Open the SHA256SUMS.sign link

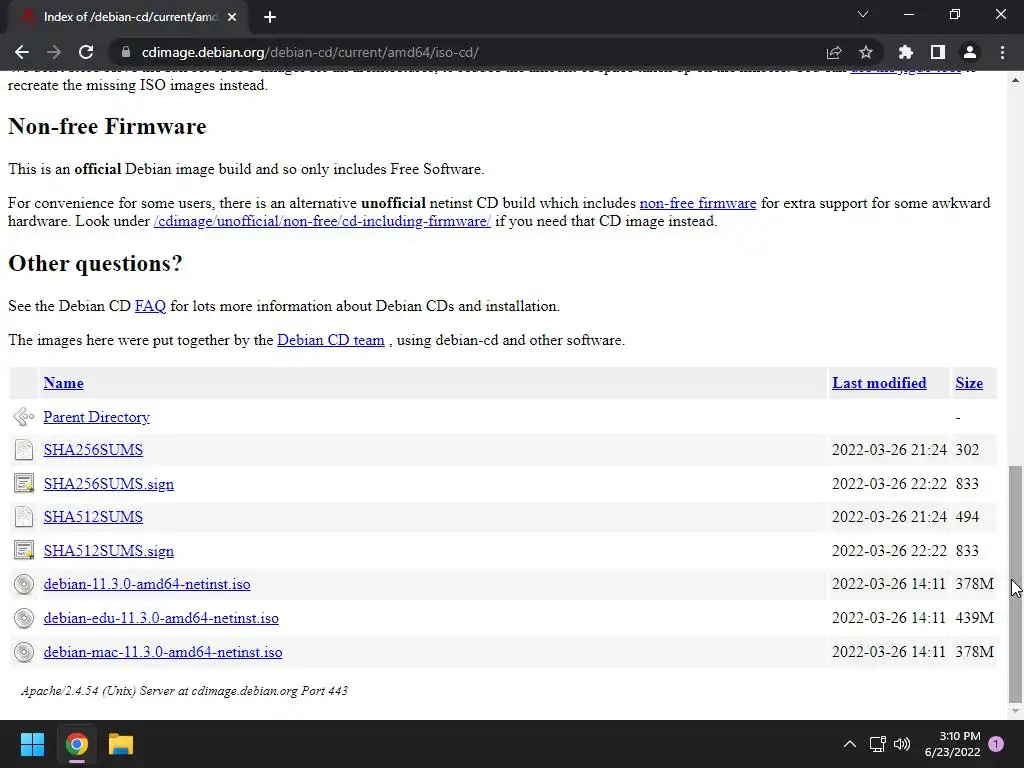(108, 484)
